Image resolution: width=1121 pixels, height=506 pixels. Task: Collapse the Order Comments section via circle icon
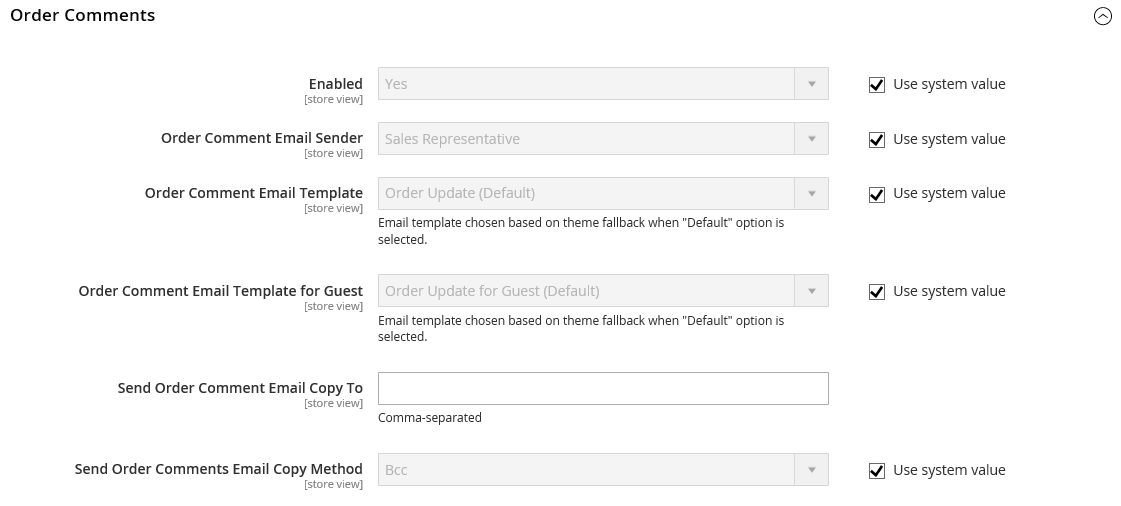(1102, 16)
